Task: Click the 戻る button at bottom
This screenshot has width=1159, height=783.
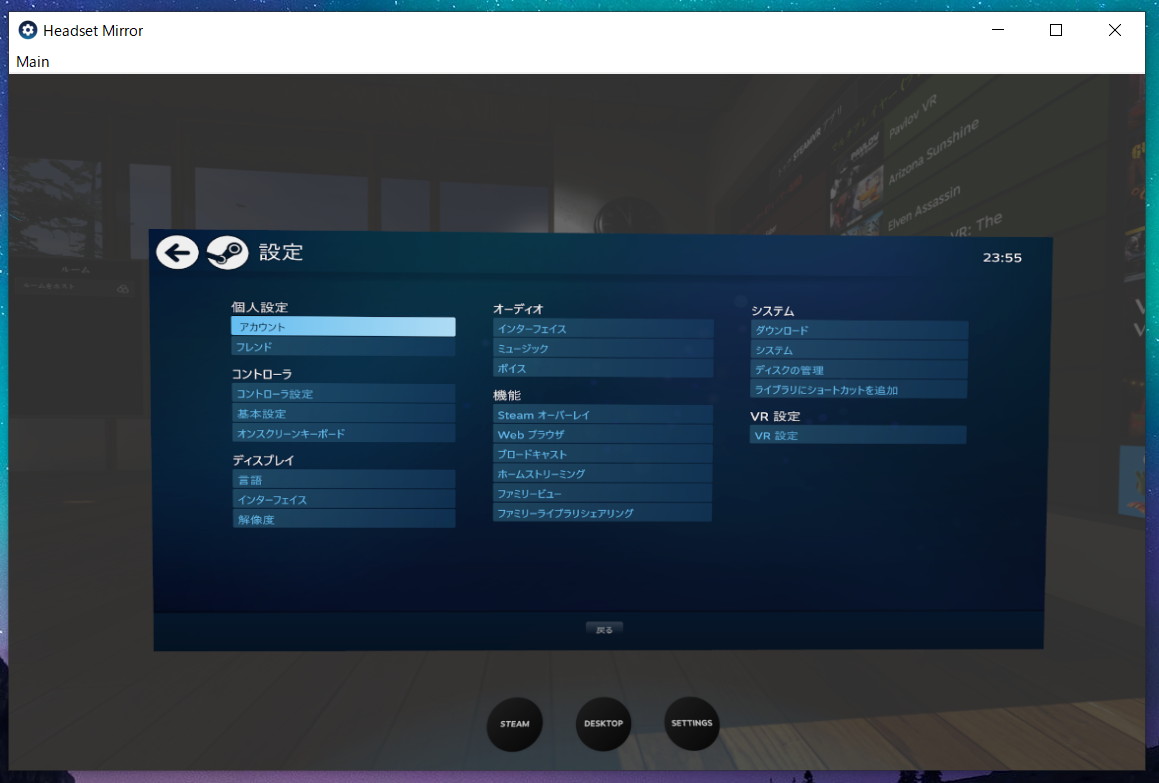Action: [605, 630]
